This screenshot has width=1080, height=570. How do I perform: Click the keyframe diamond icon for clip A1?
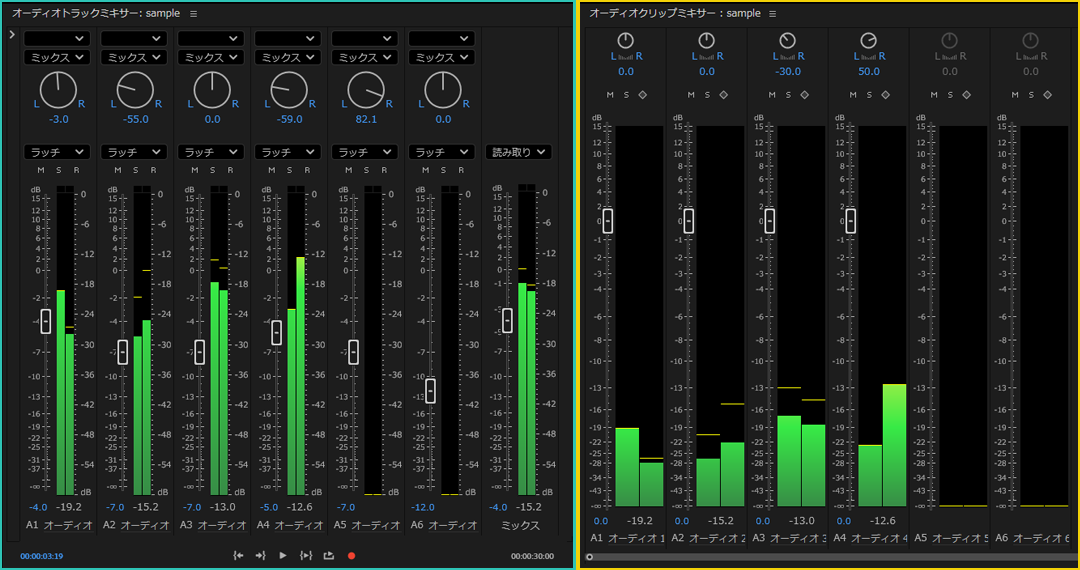tap(643, 95)
